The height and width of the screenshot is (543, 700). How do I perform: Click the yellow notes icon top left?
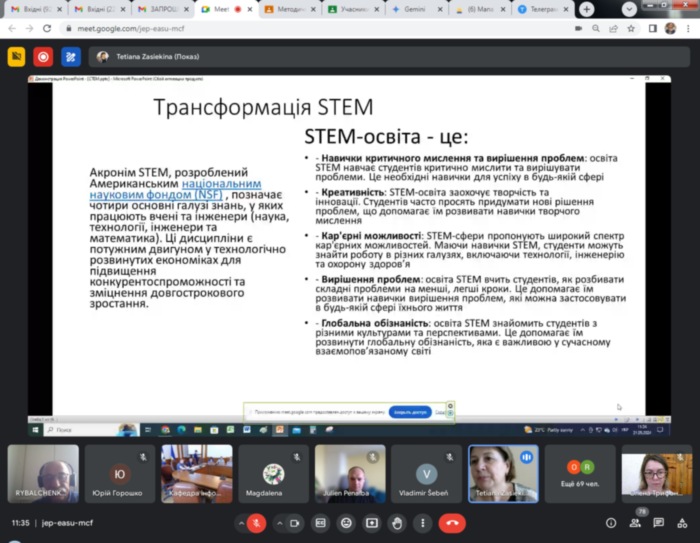[16, 57]
